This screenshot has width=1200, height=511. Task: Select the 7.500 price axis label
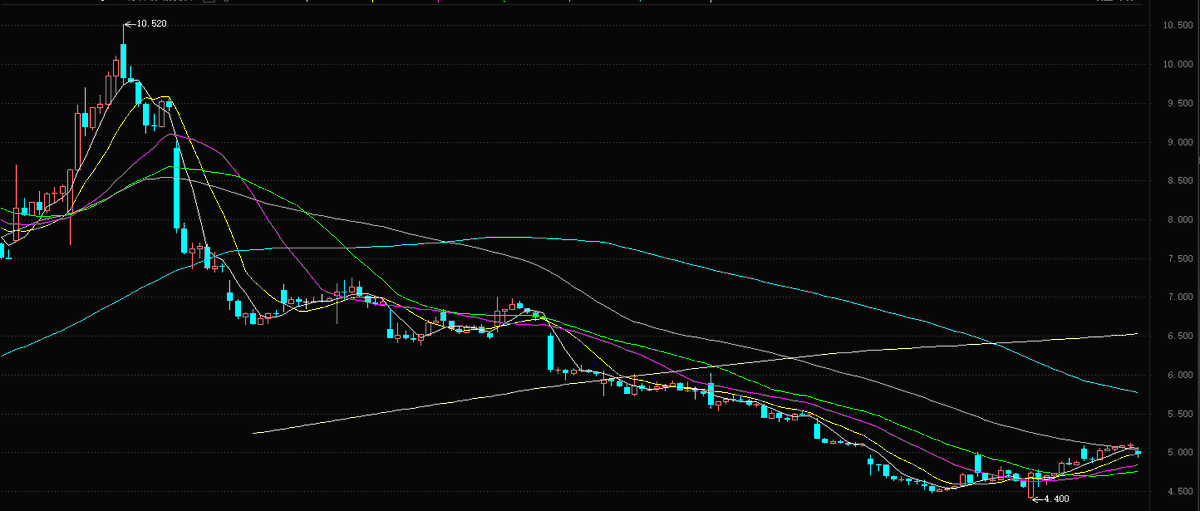tap(1179, 258)
